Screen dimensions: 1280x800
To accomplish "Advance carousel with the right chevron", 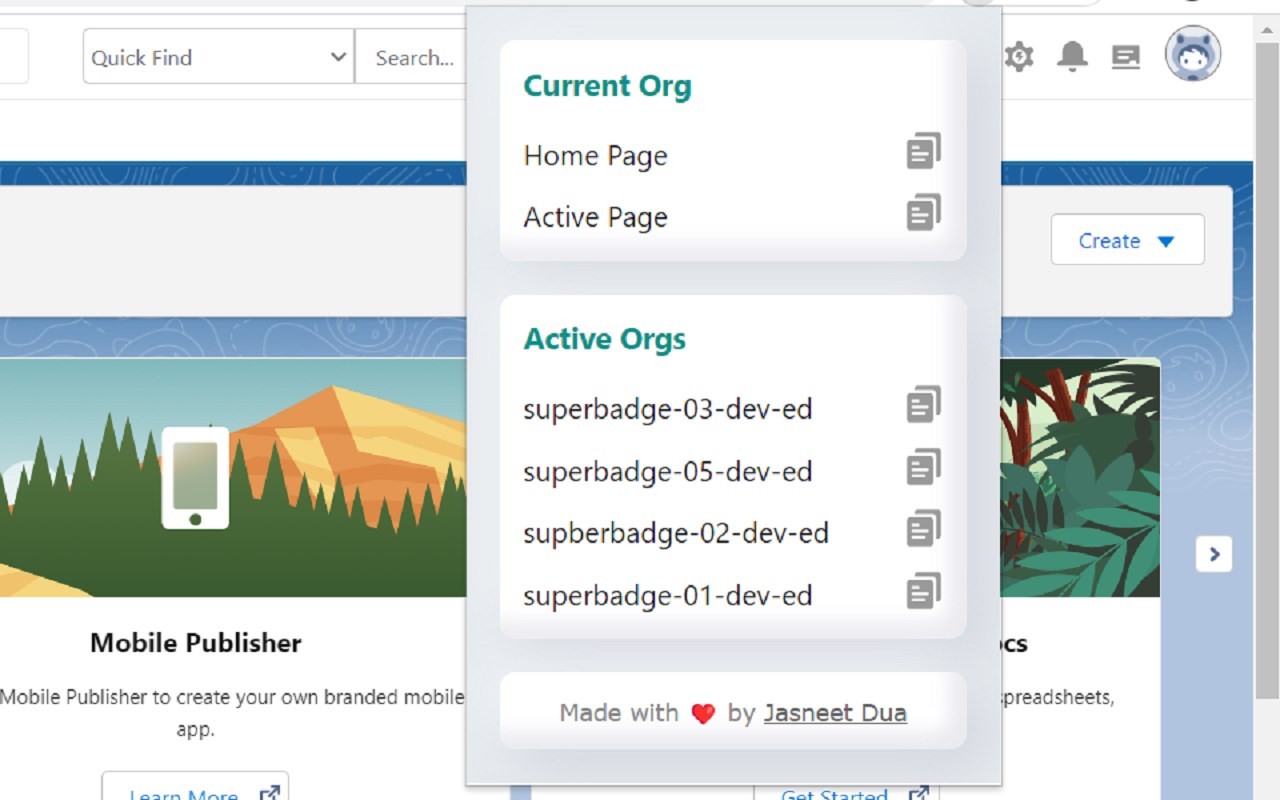I will point(1214,554).
